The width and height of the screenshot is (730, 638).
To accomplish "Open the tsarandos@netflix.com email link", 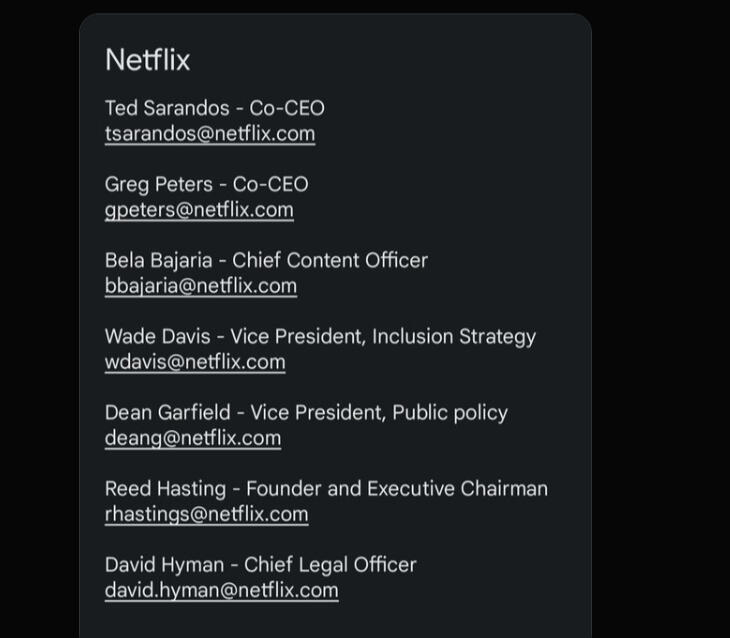I will coord(210,134).
